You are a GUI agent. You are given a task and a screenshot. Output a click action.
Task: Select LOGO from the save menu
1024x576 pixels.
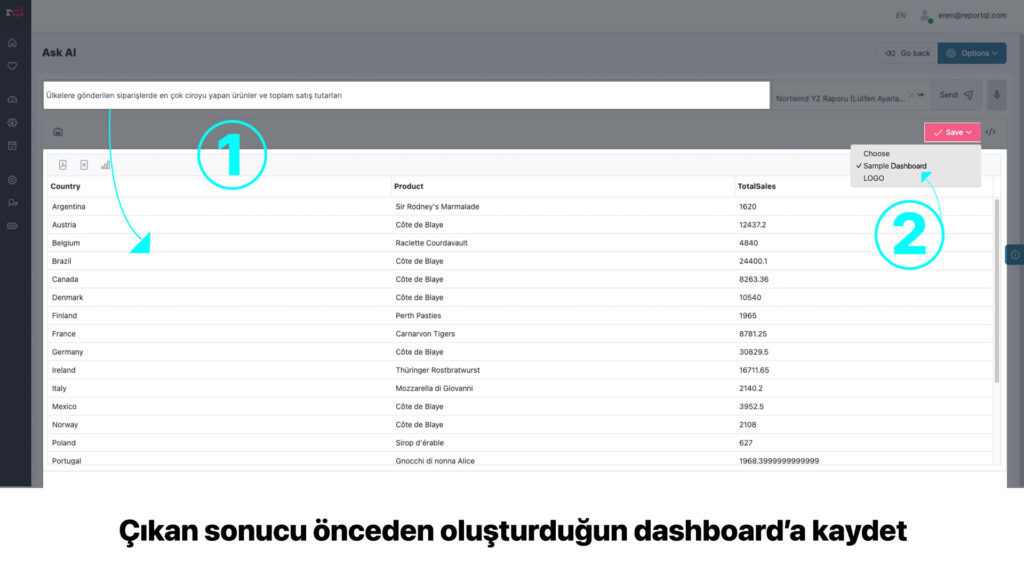click(873, 178)
